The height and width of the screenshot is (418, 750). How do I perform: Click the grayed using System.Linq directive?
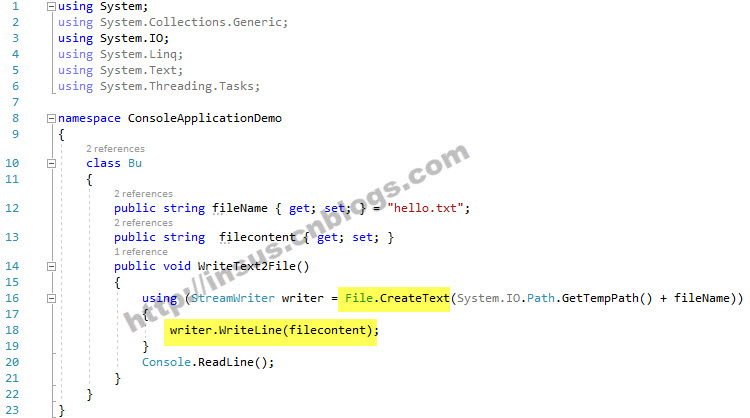pos(120,55)
